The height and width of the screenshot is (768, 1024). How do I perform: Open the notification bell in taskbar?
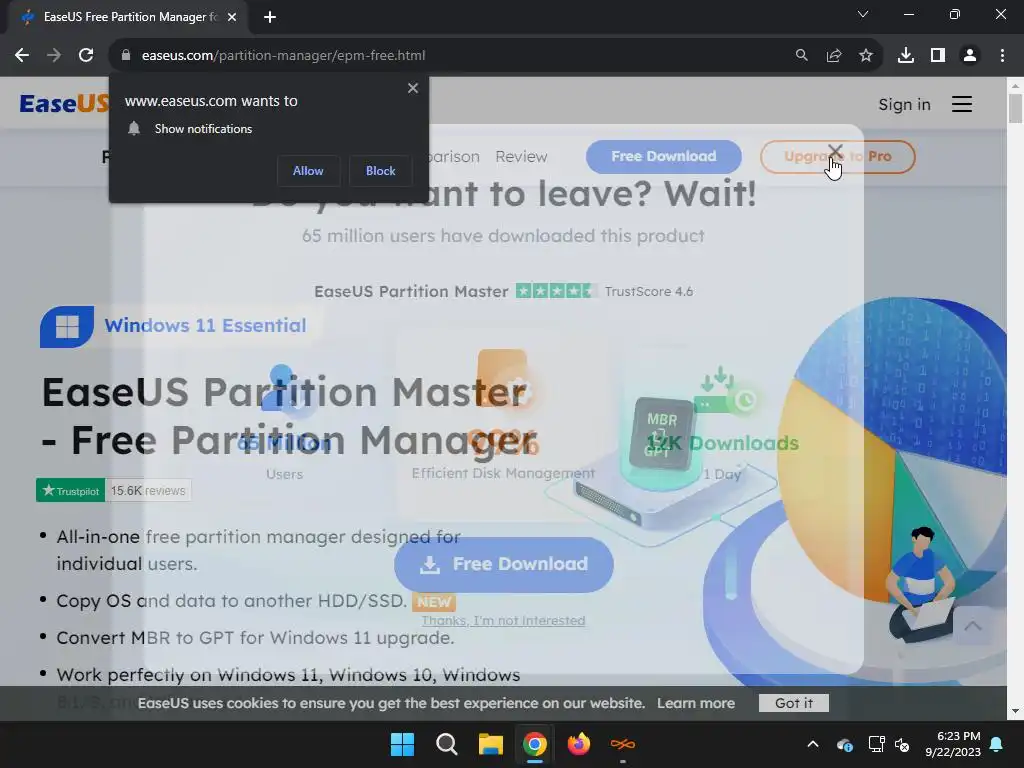[997, 744]
